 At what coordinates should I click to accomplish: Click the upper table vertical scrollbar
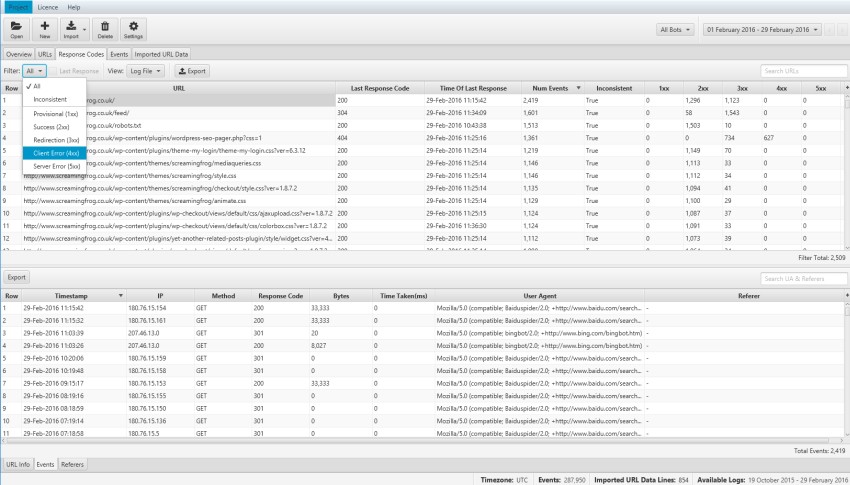(x=847, y=171)
